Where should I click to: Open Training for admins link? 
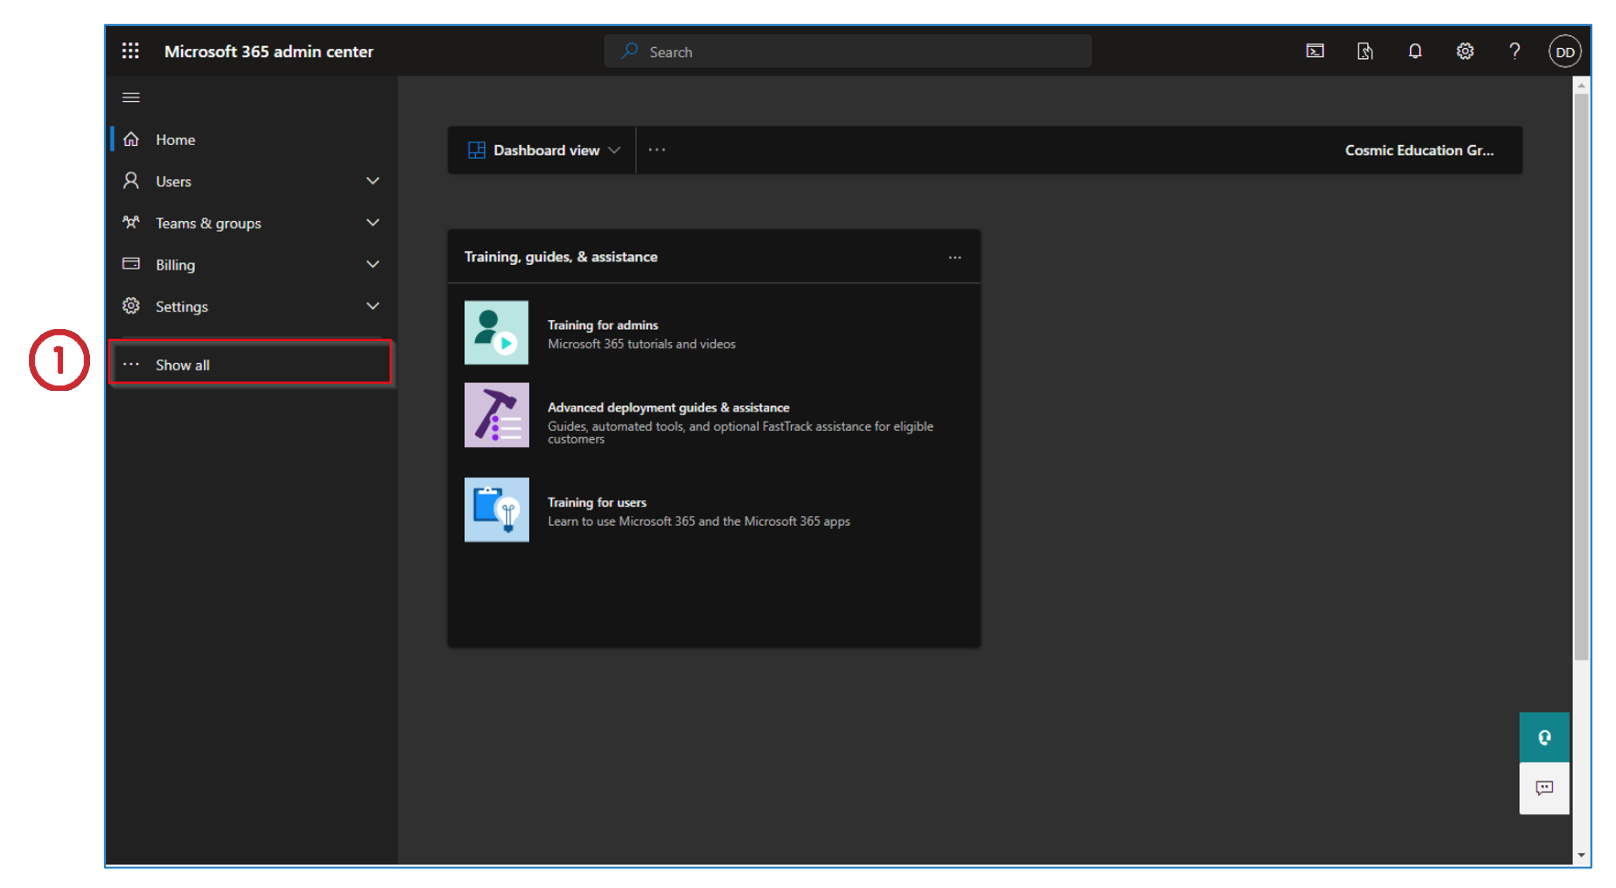click(x=602, y=325)
